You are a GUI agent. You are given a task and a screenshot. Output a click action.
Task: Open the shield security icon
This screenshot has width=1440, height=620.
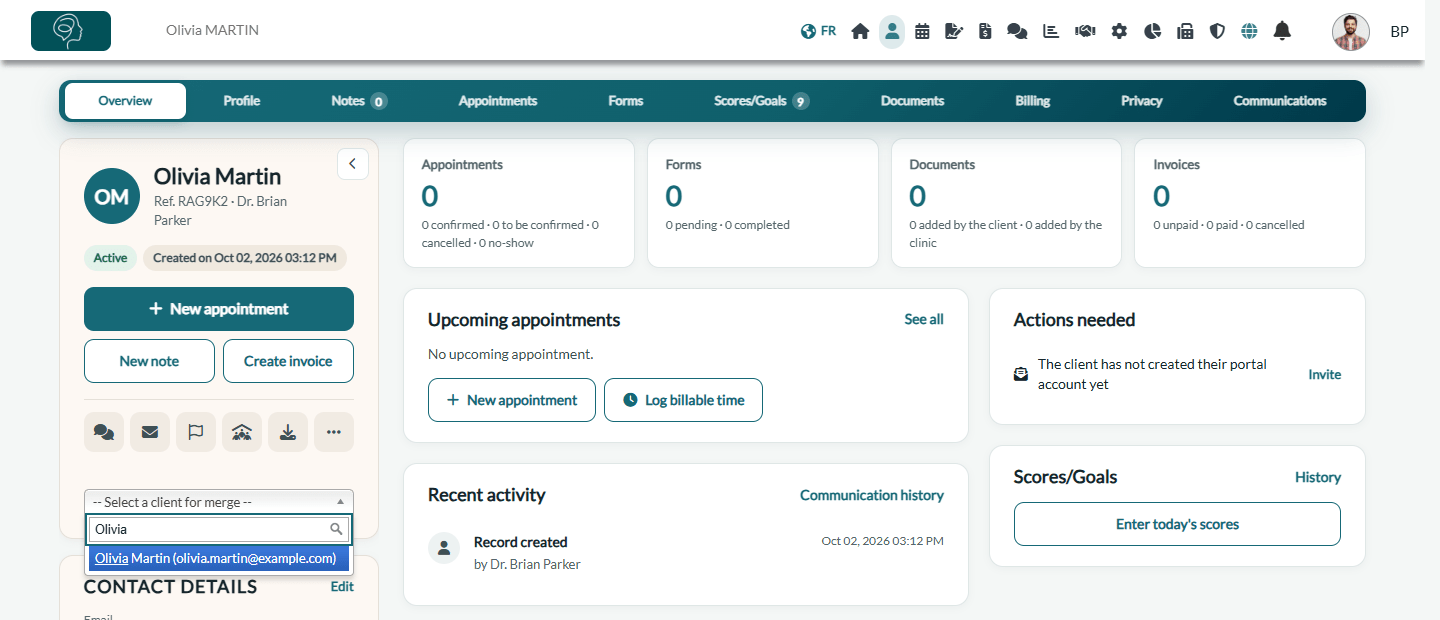point(1217,31)
